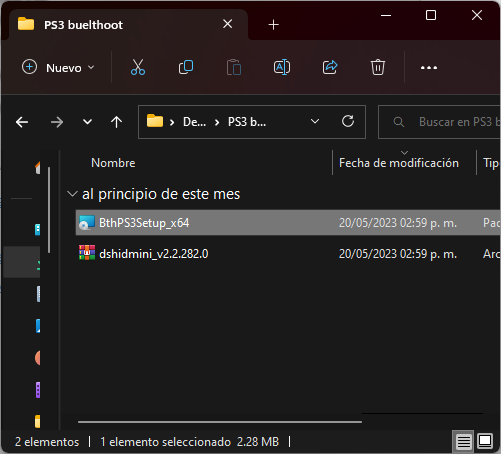Click the De... breadcrumb segment
The width and height of the screenshot is (501, 454).
(x=194, y=122)
